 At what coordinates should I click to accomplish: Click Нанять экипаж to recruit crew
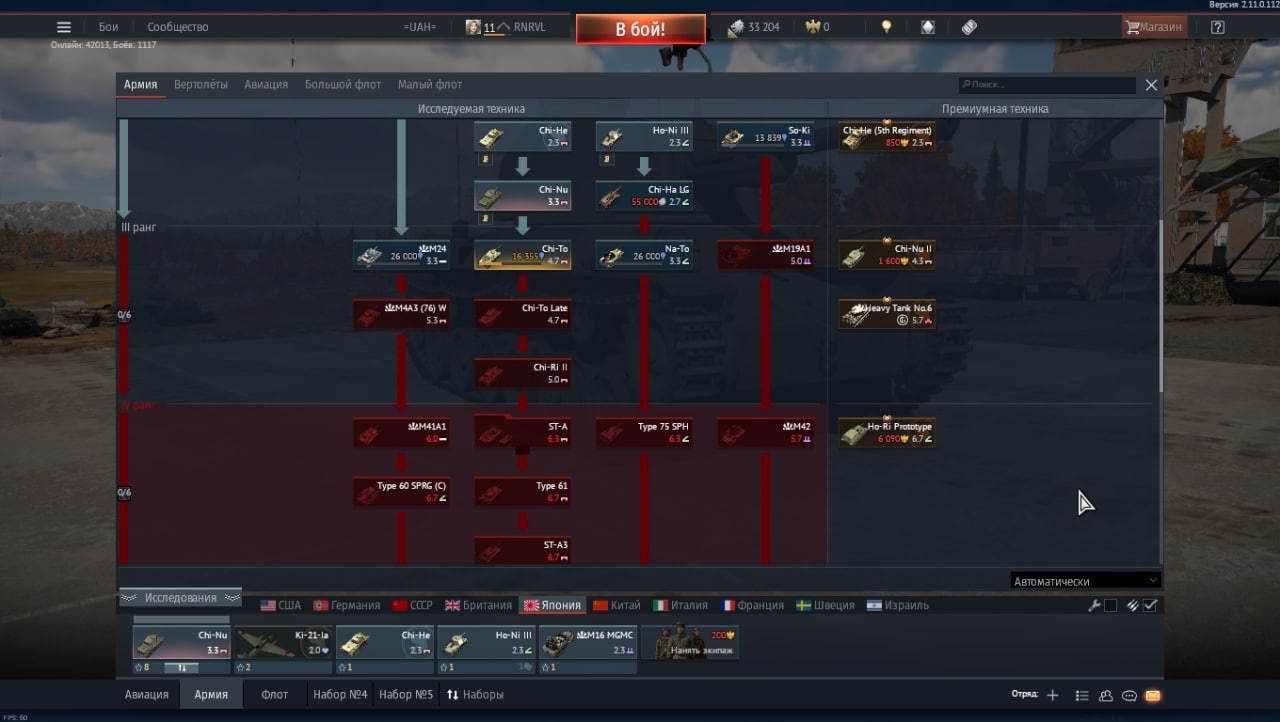pyautogui.click(x=690, y=642)
